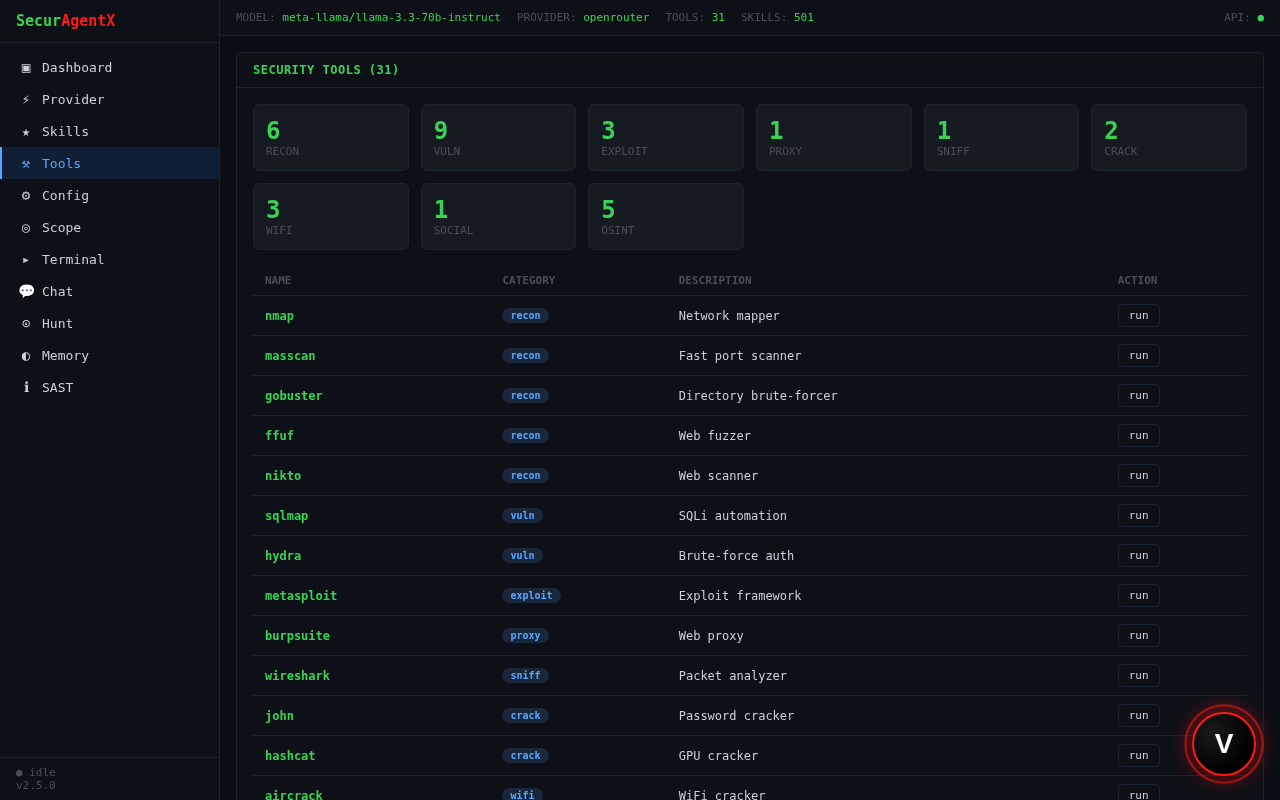Click the ffuf tool name
Image resolution: width=1280 pixels, height=800 pixels.
coord(279,436)
